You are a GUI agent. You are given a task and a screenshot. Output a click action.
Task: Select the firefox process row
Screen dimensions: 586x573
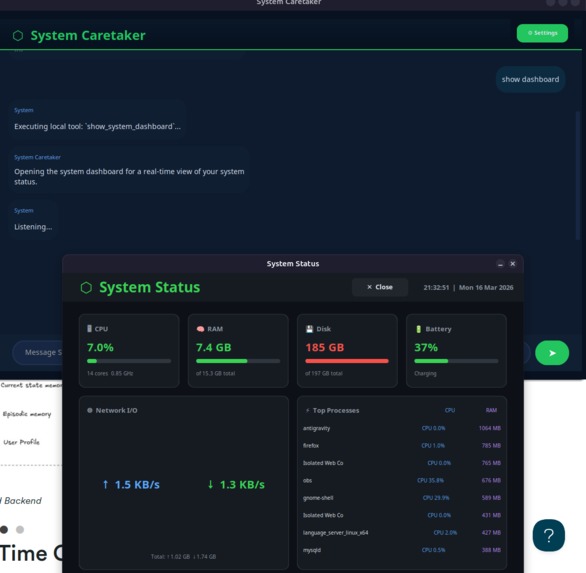(x=402, y=446)
